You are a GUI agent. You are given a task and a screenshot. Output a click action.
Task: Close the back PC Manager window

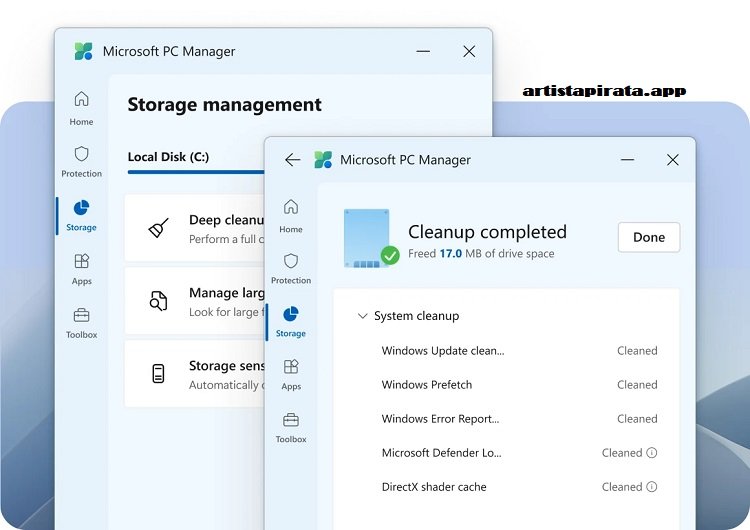[x=469, y=51]
